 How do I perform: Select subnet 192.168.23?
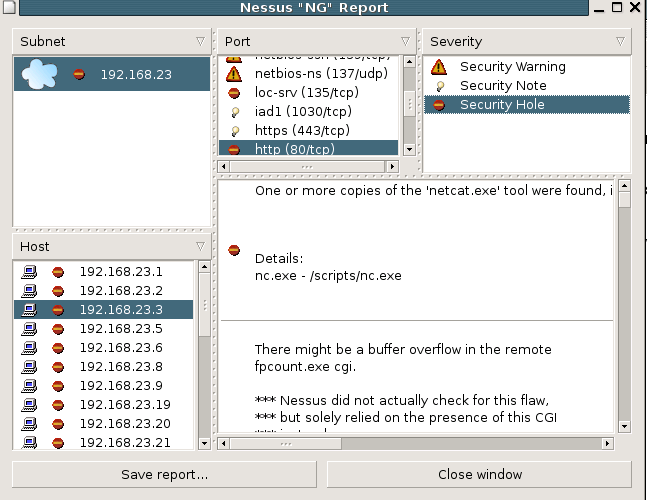(x=112, y=74)
